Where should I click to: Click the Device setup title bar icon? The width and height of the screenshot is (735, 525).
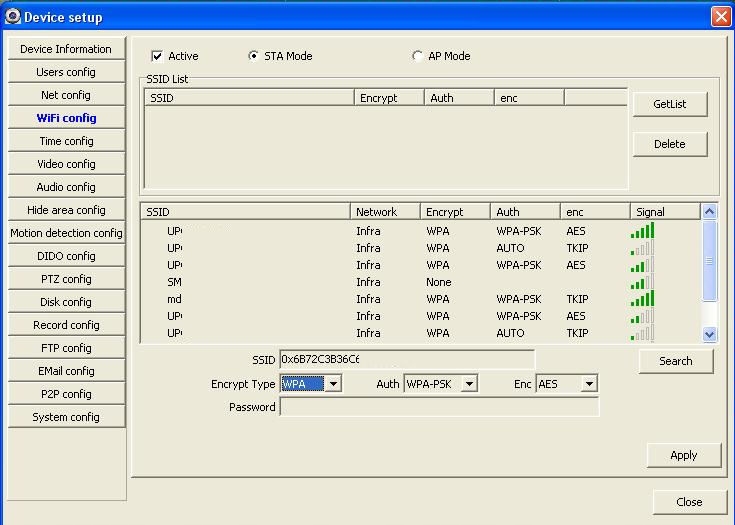[x=12, y=16]
